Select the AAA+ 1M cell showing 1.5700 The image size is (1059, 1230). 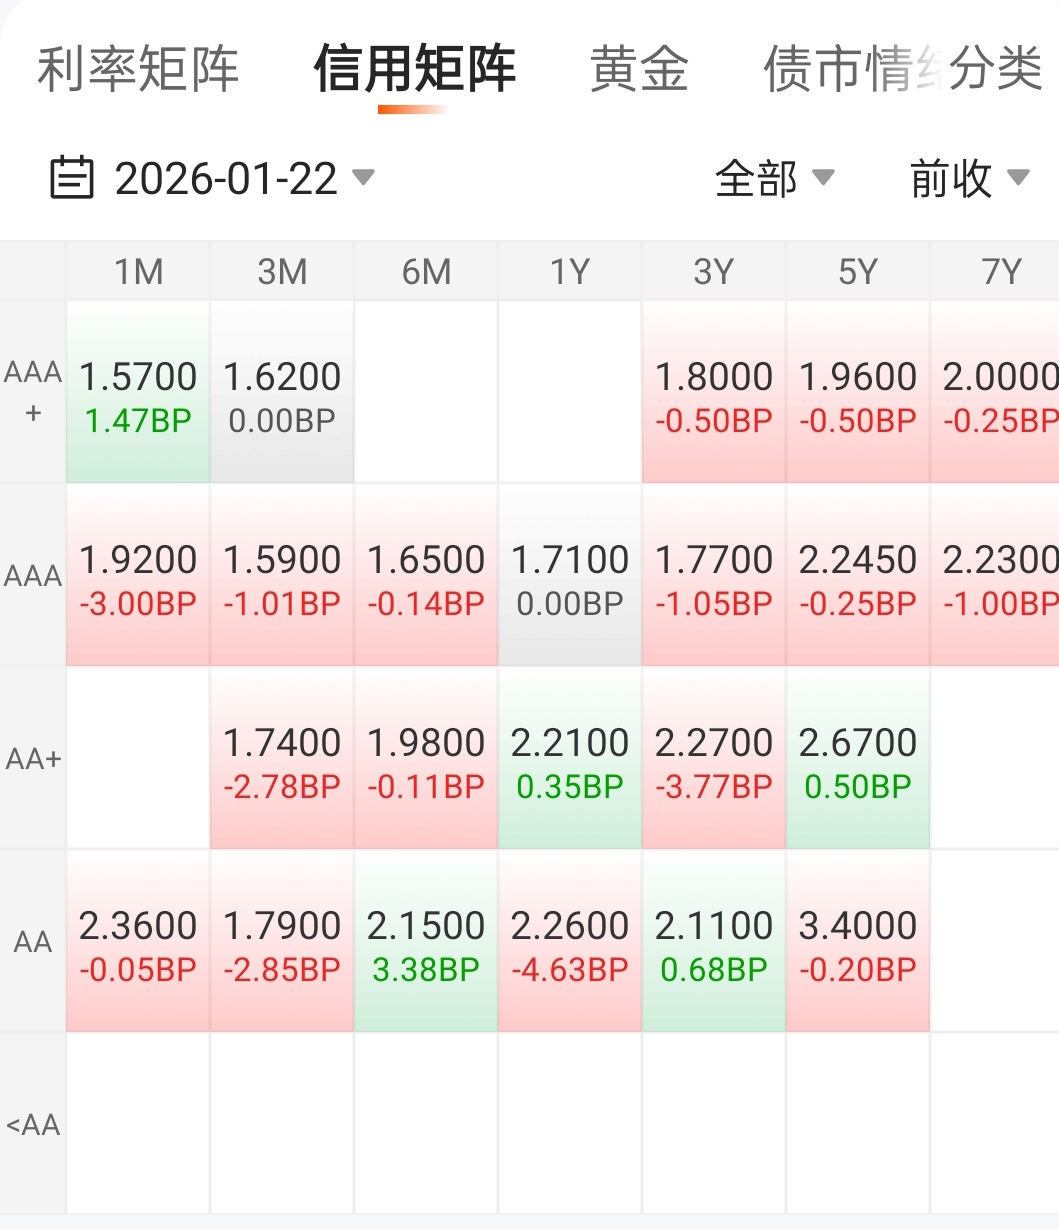click(138, 393)
